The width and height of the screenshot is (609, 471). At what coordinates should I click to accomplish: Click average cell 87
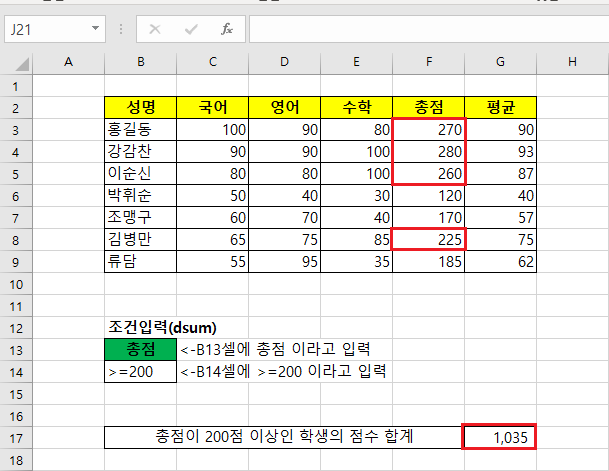click(x=500, y=174)
